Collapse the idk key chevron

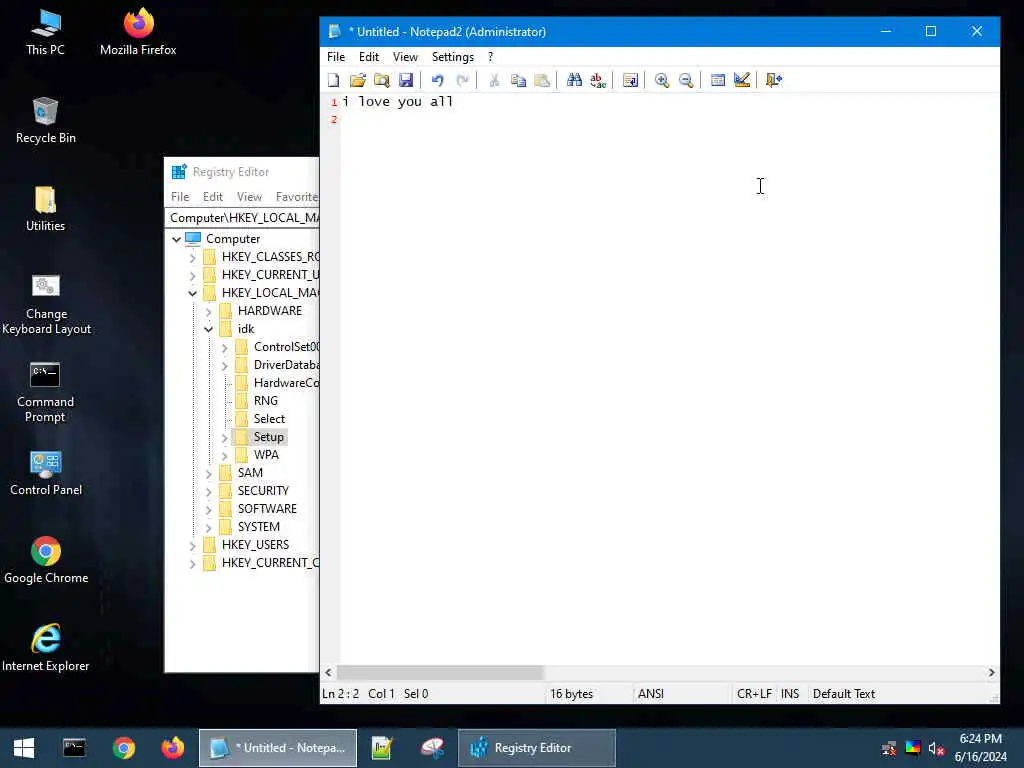pos(209,329)
